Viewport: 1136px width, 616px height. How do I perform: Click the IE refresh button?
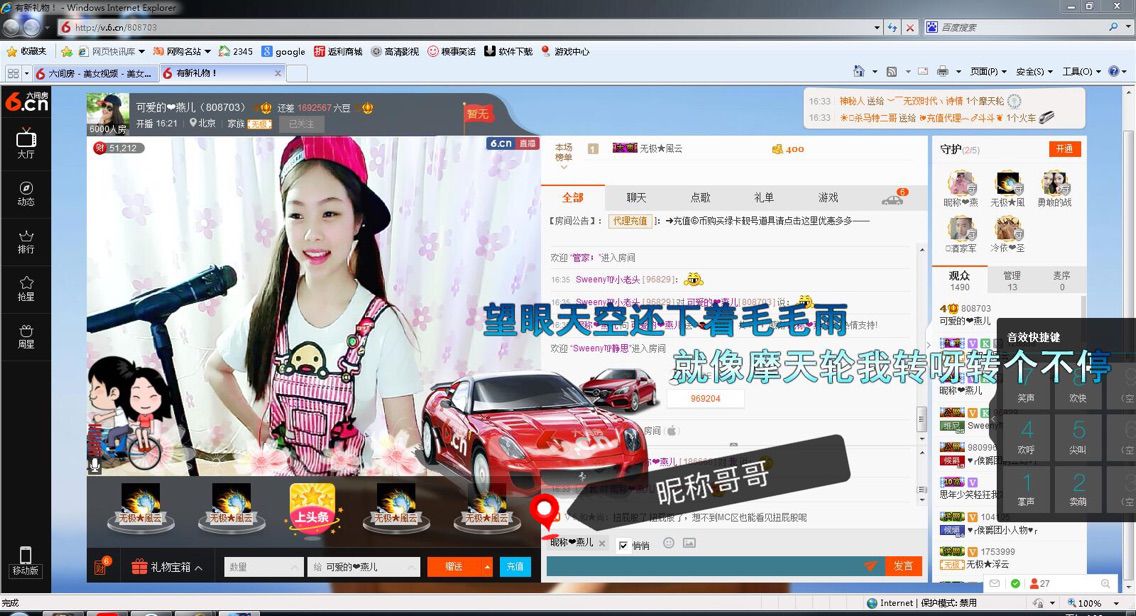[893, 28]
